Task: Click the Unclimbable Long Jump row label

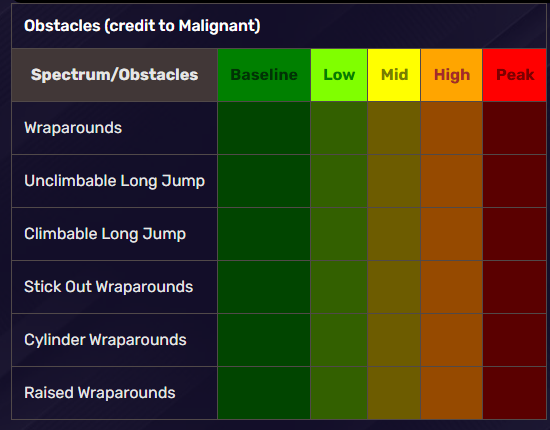Action: (x=114, y=181)
